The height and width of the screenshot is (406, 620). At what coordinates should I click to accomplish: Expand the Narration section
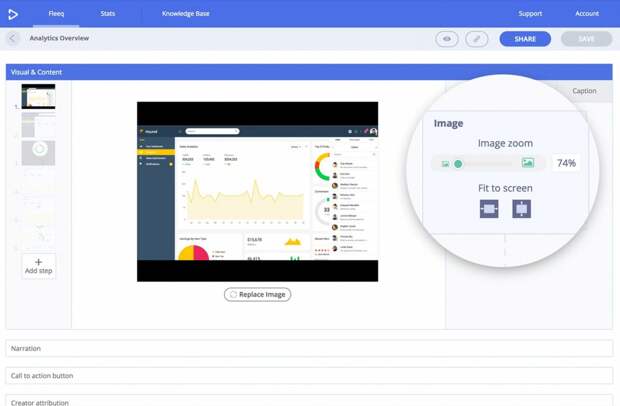coord(309,349)
